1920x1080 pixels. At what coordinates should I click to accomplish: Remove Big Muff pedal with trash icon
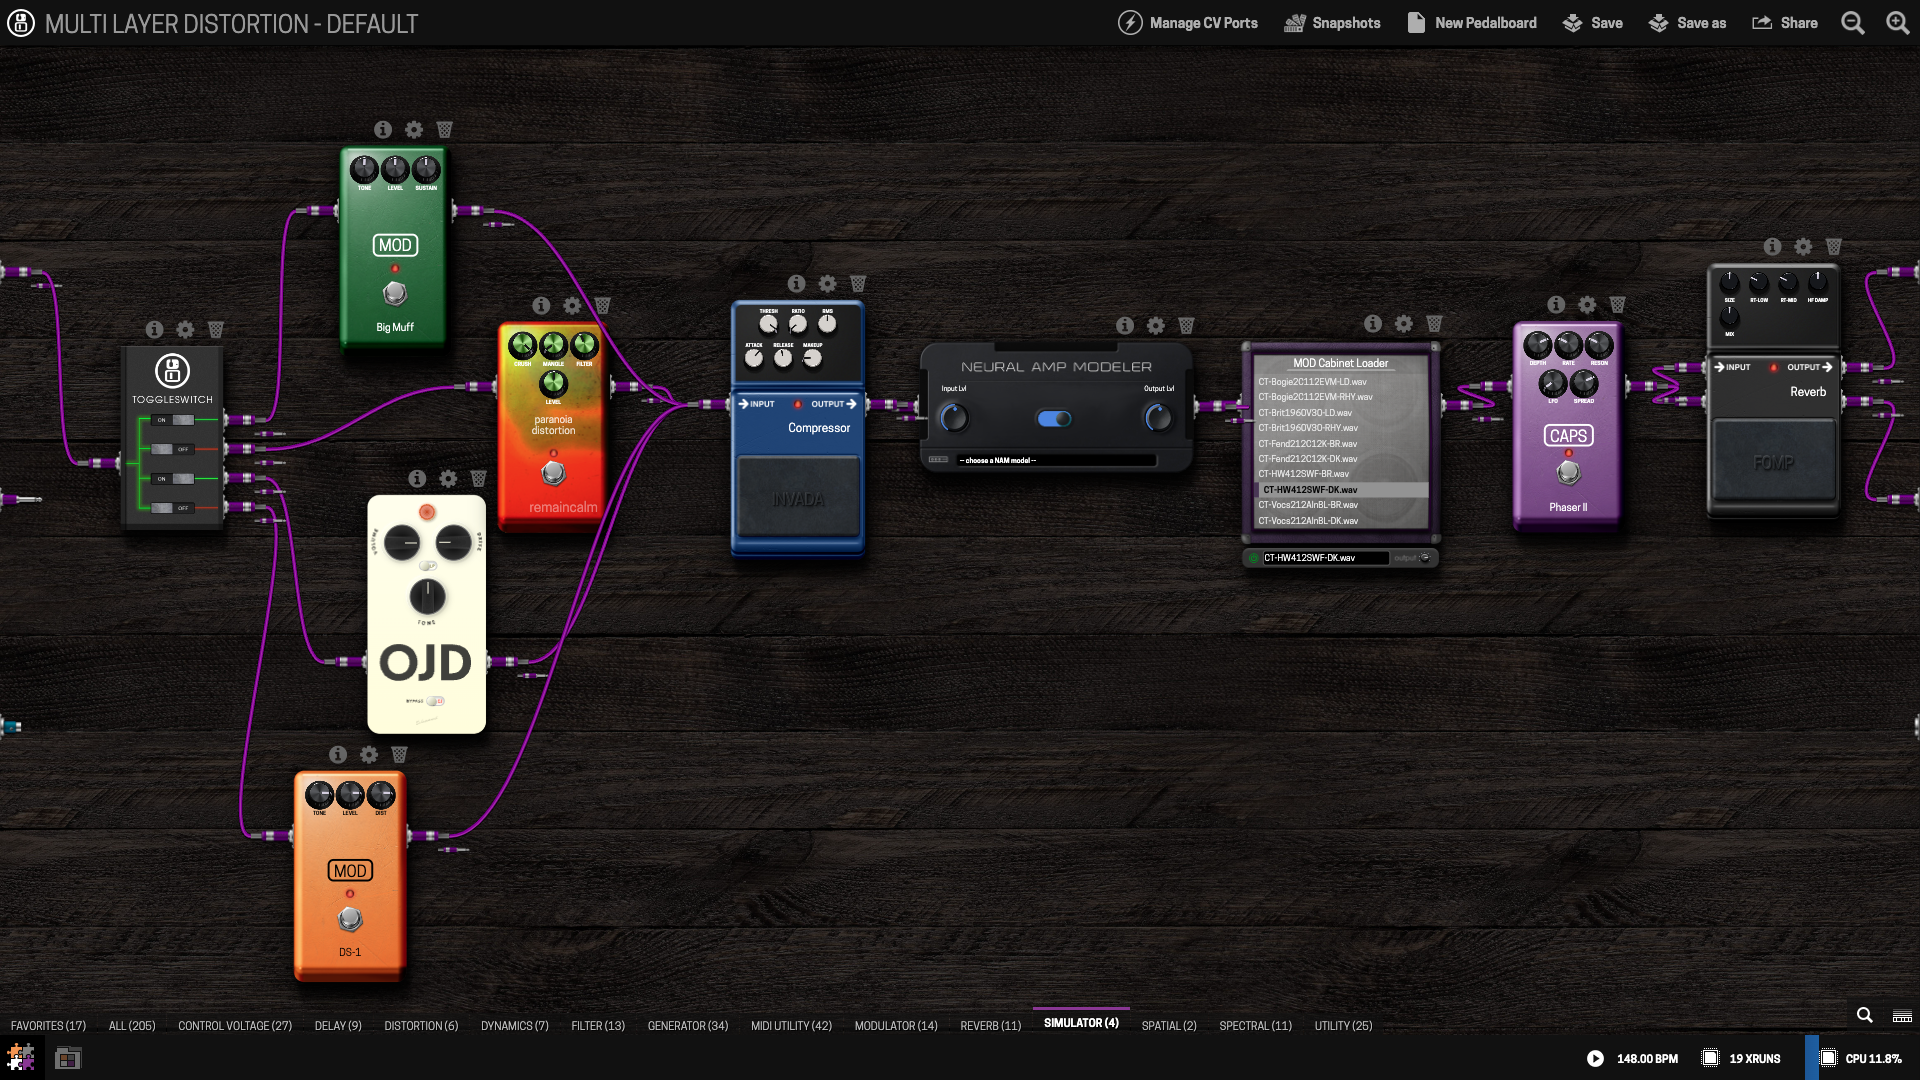pos(445,130)
